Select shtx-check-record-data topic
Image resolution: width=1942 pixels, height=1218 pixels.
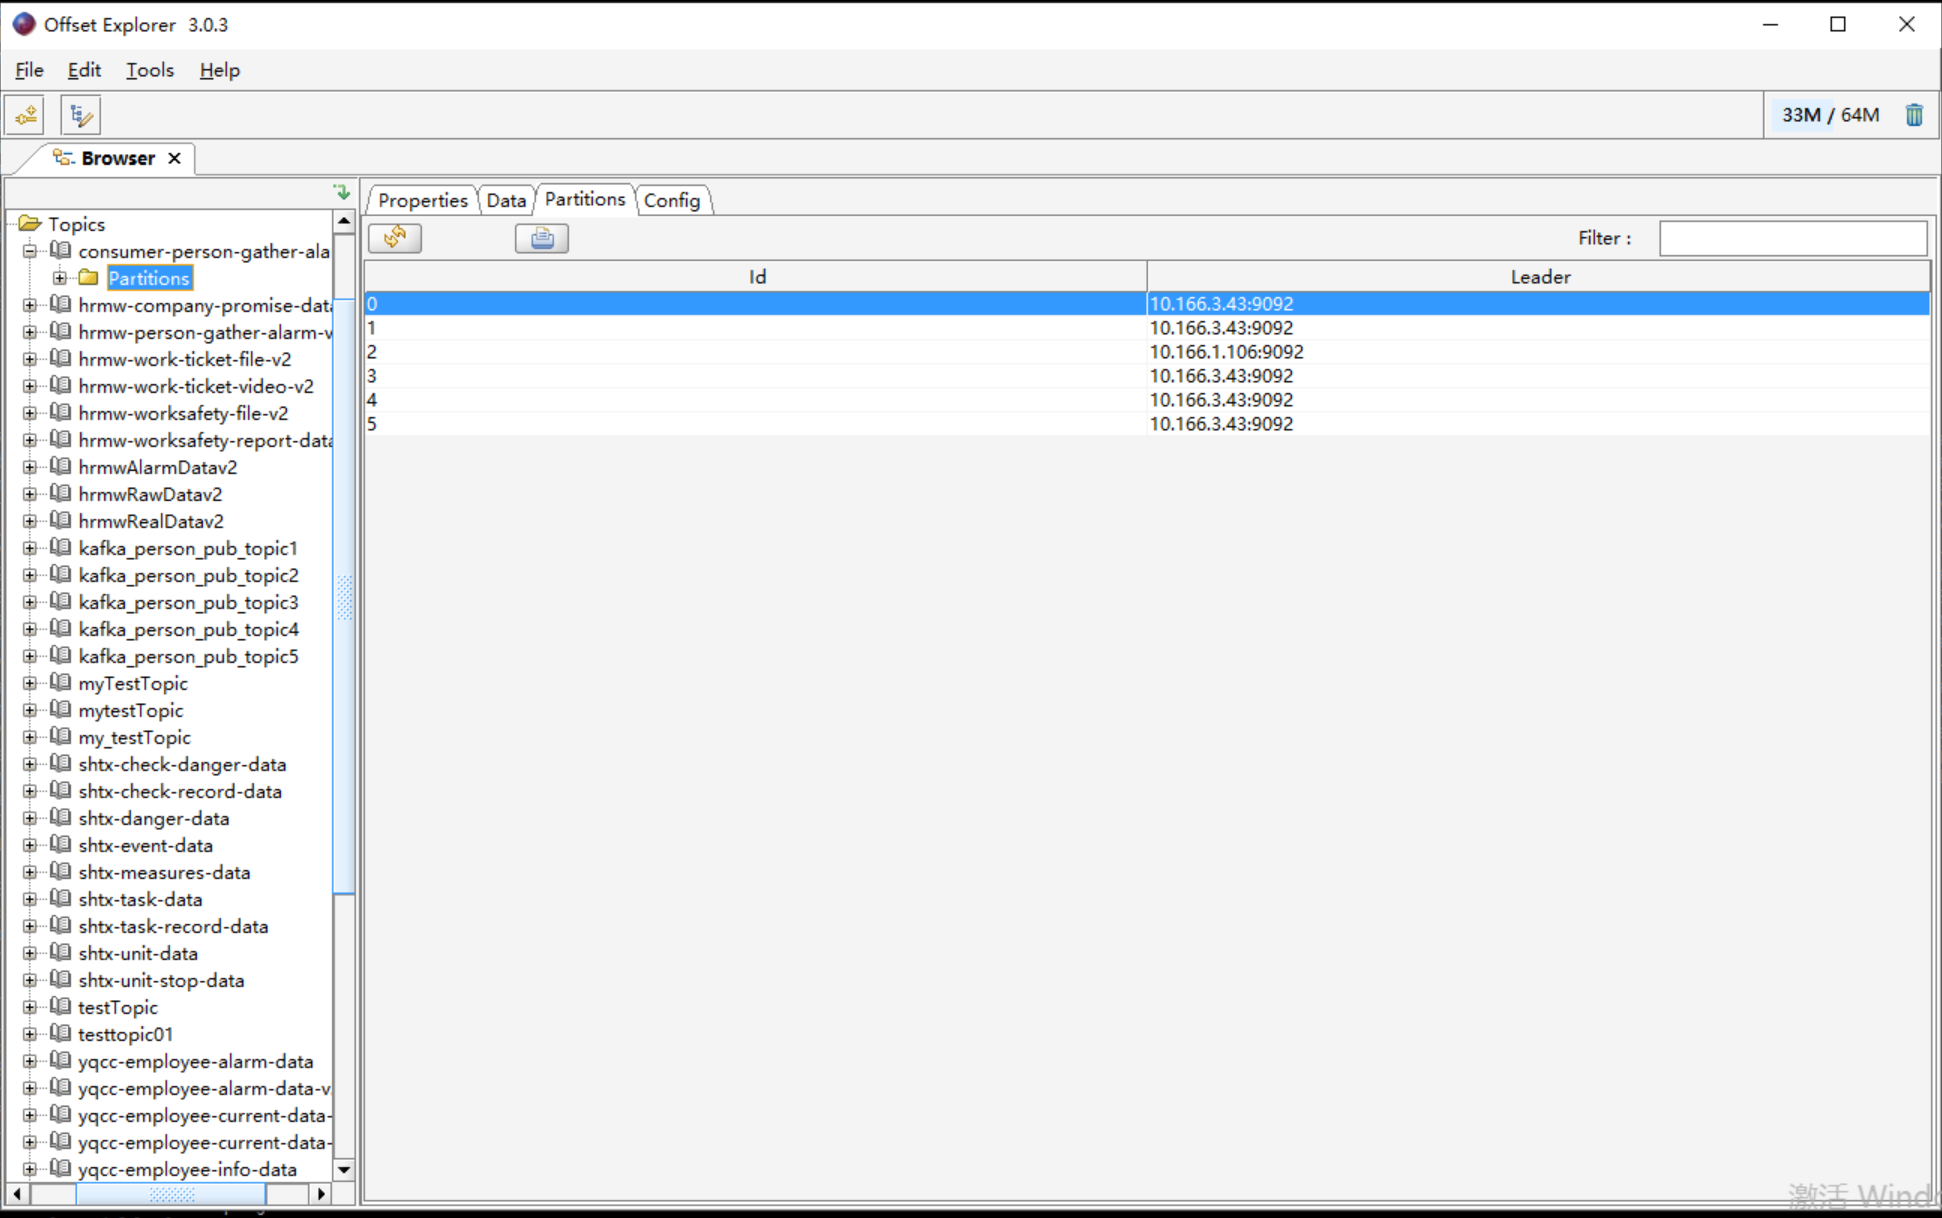point(180,791)
